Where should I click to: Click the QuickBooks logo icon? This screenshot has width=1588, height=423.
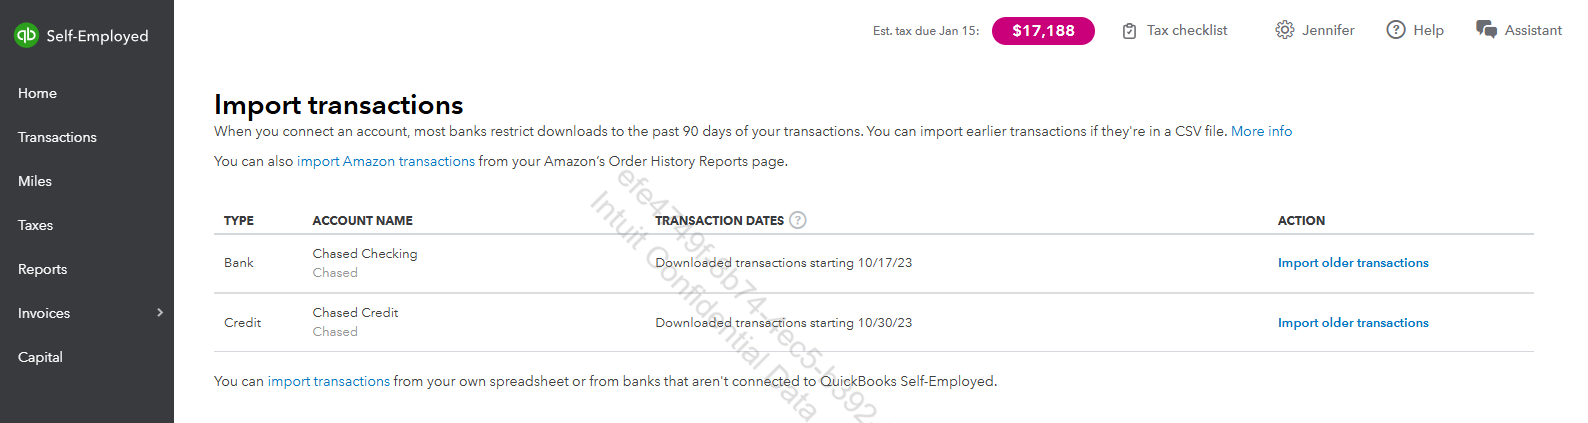[26, 35]
